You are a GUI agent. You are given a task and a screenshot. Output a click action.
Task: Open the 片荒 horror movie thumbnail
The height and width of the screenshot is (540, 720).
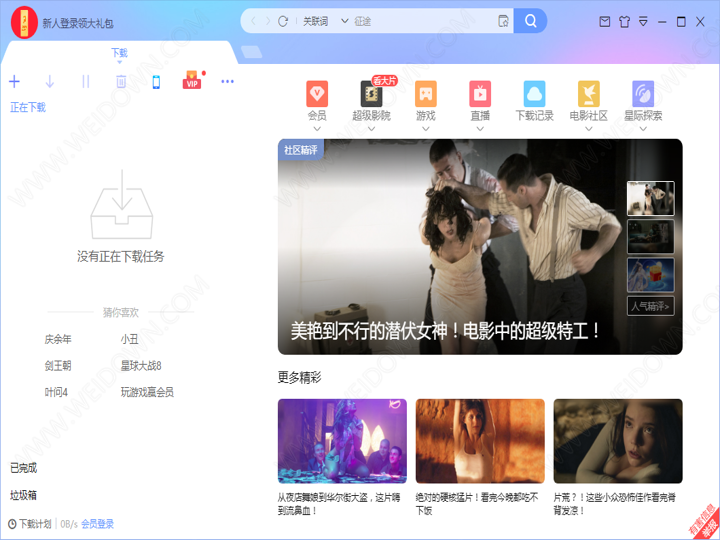[618, 441]
